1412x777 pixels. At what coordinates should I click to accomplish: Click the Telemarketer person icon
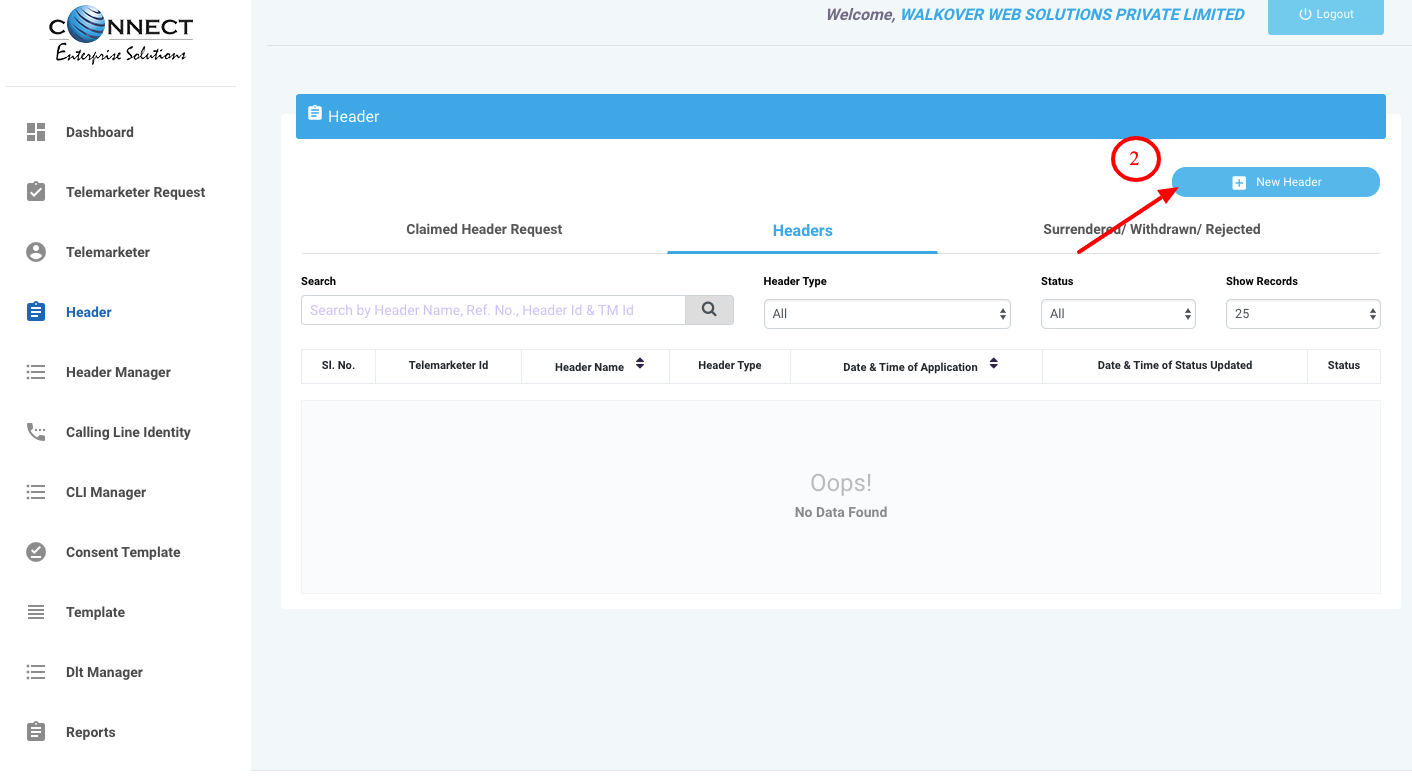click(36, 252)
